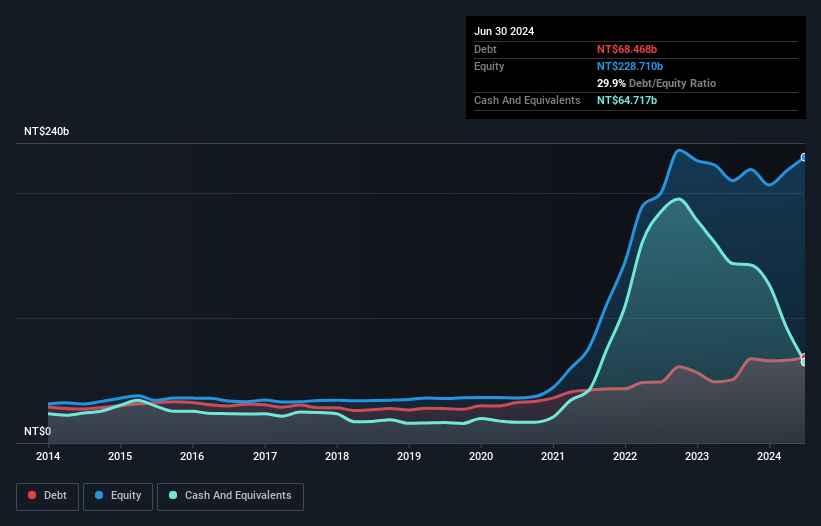Click the 2015 x-axis label
821x526 pixels.
[x=120, y=456]
